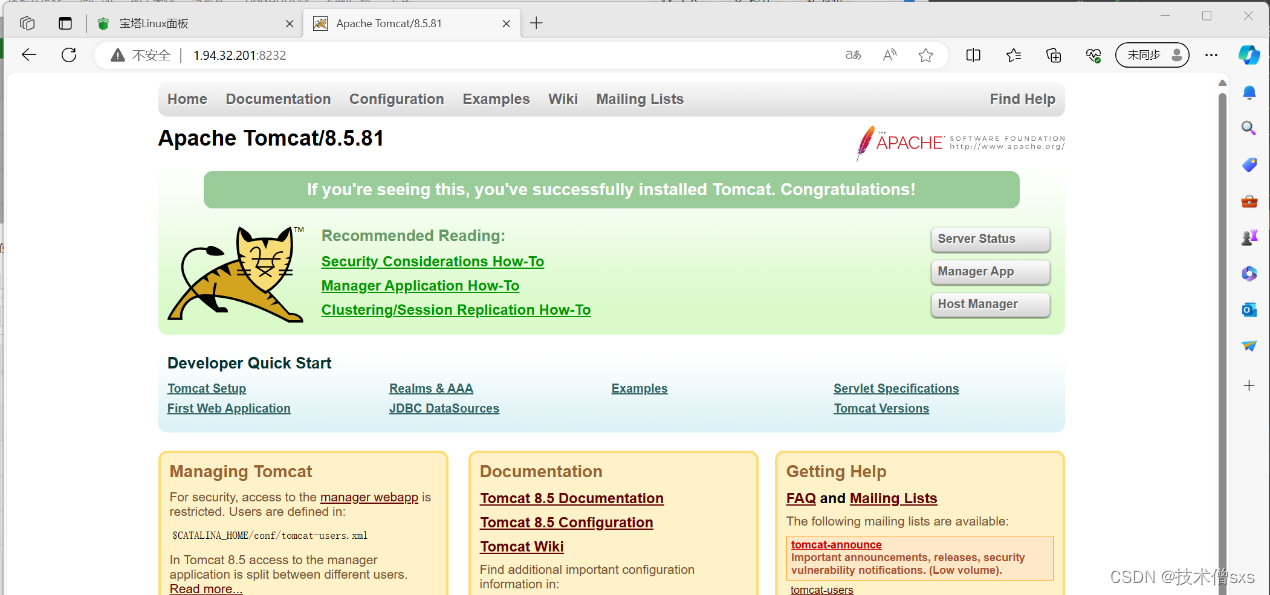Reload the Tomcat page

[69, 55]
